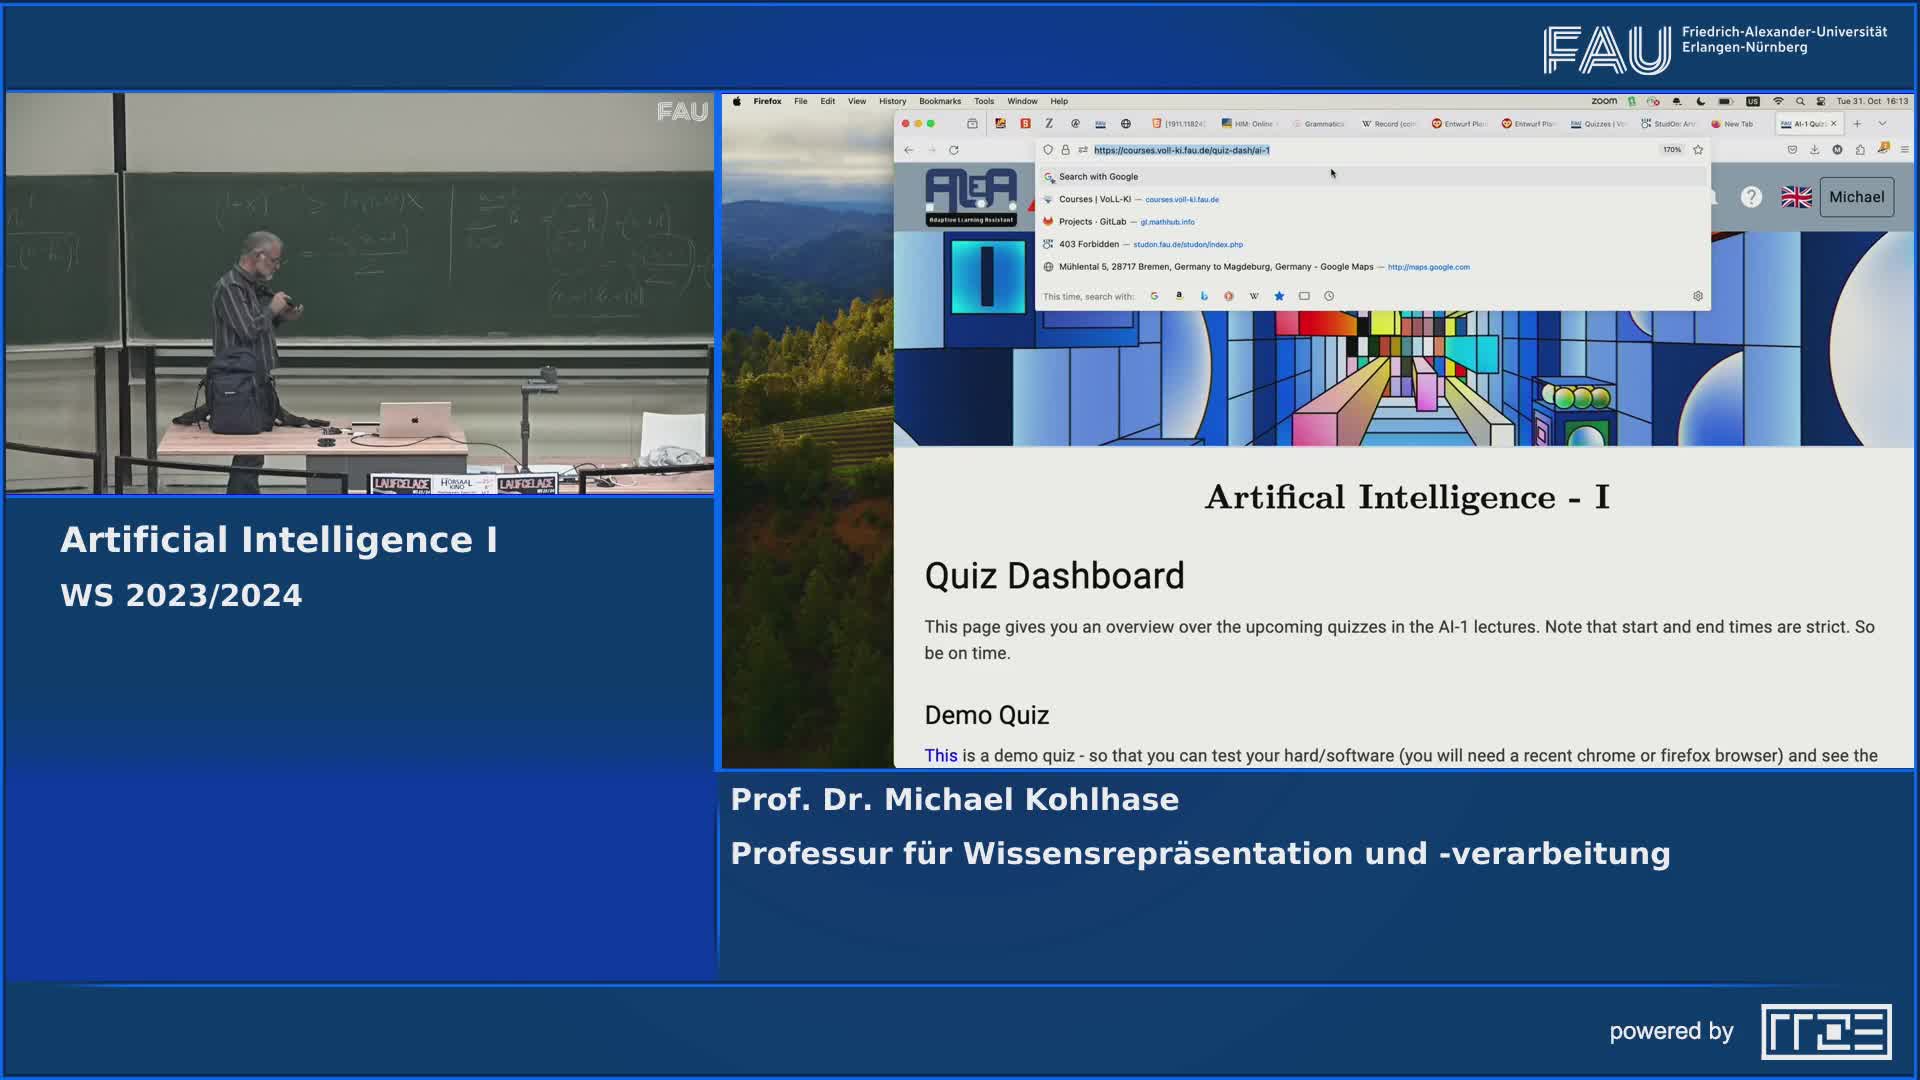The image size is (1920, 1080).
Task: Toggle the reader padlock site information panel
Action: point(1065,150)
